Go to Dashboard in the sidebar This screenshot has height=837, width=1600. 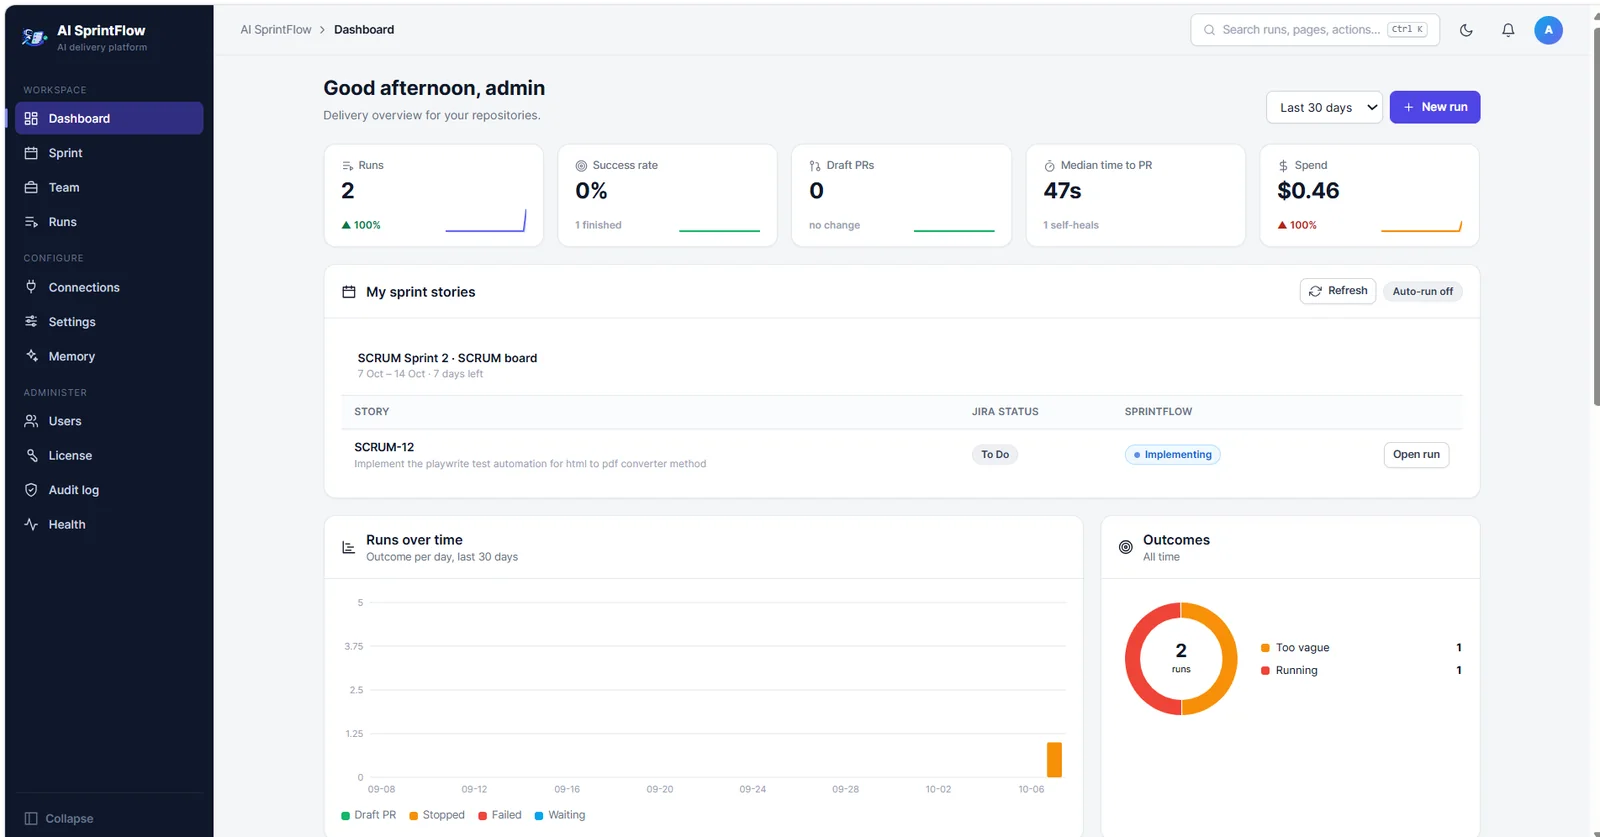click(x=109, y=118)
